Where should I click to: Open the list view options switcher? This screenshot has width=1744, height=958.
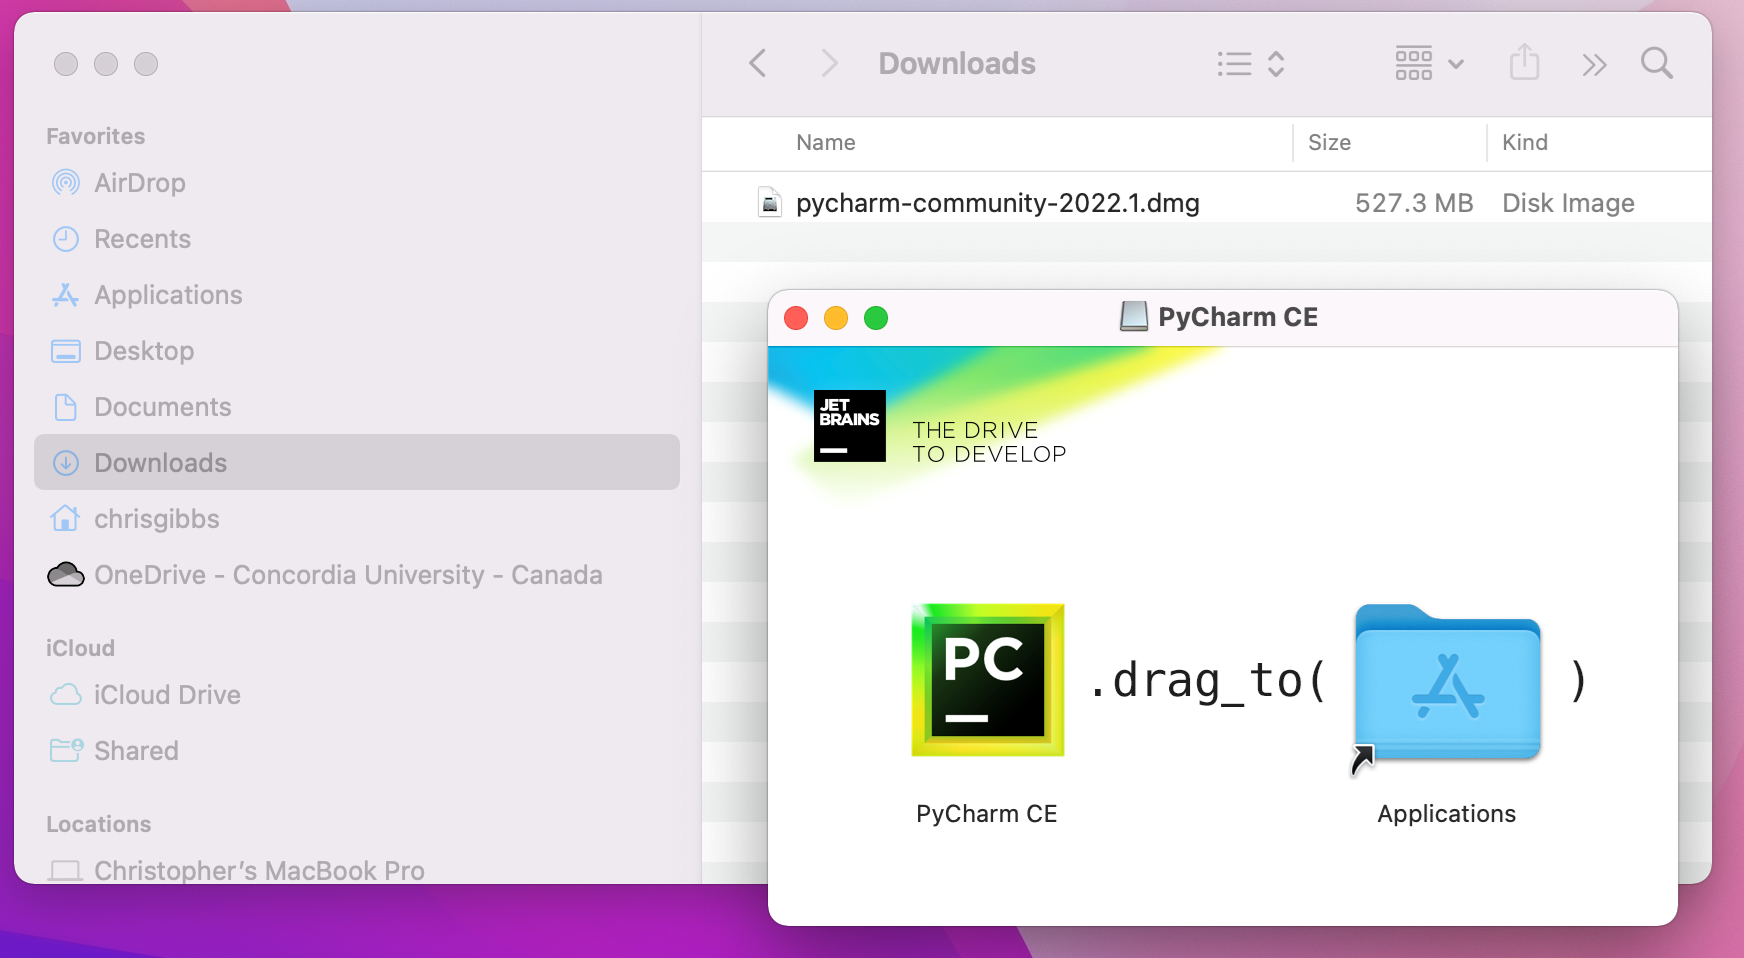point(1250,64)
